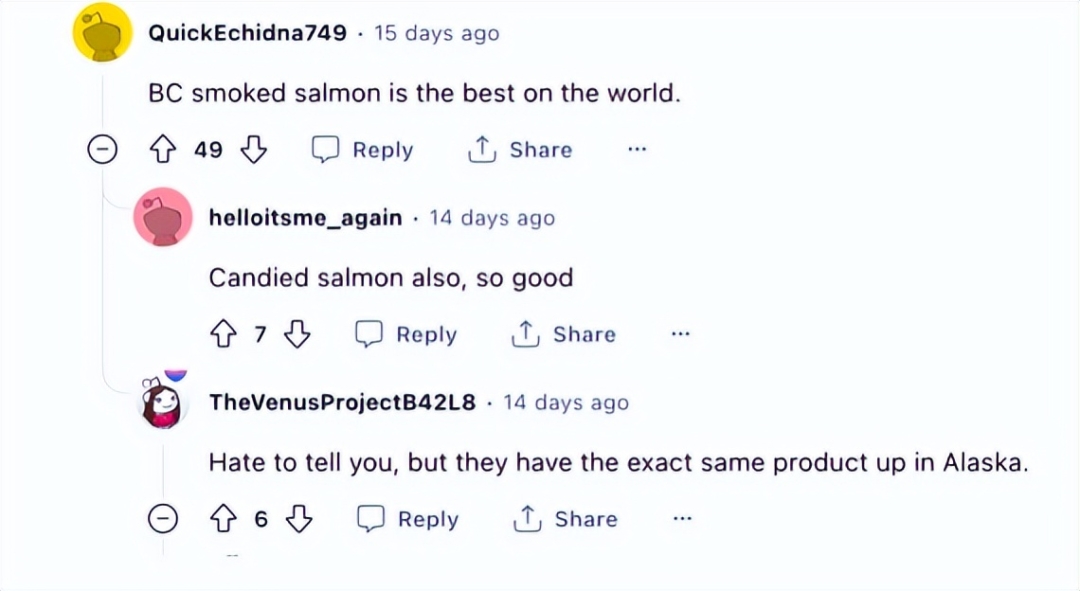Open more options for the Alaska comment
Viewport: 1080px width, 591px height.
pos(682,519)
